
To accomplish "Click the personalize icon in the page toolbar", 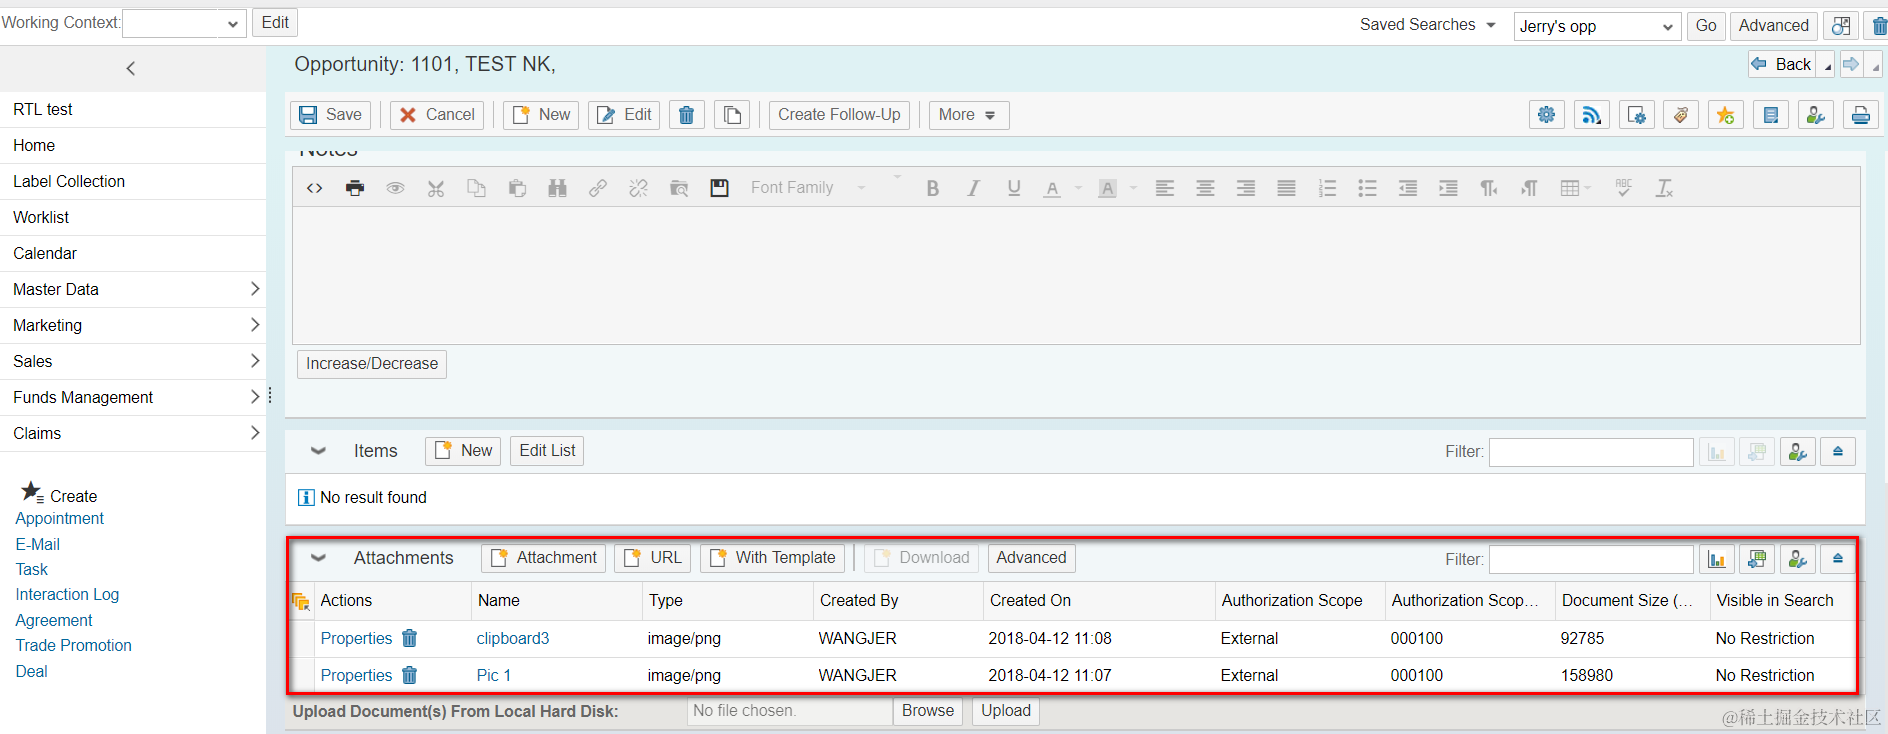I will pyautogui.click(x=1816, y=115).
